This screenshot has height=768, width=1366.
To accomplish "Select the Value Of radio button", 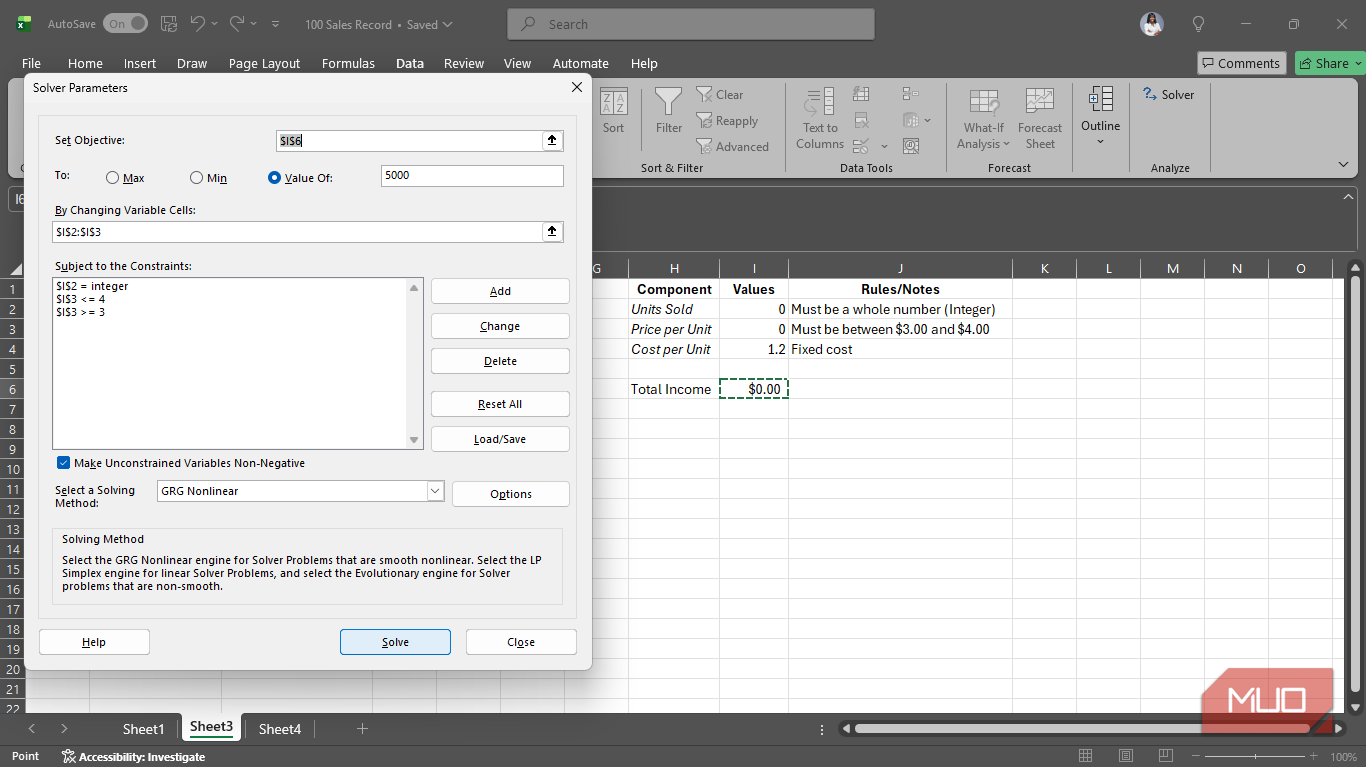I will click(275, 178).
